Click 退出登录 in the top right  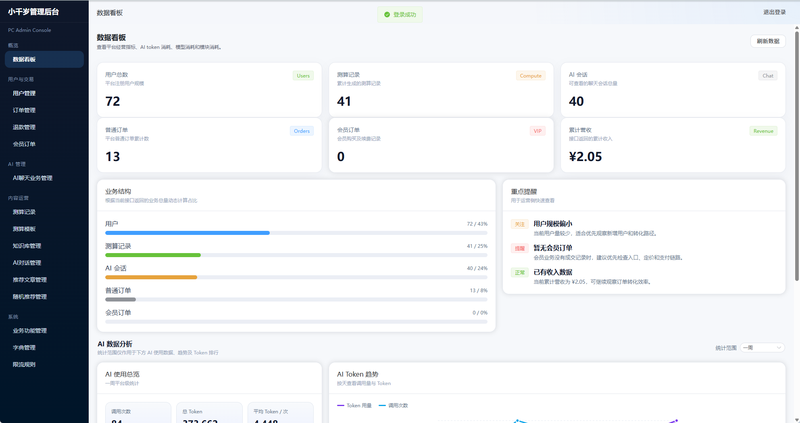tap(774, 12)
